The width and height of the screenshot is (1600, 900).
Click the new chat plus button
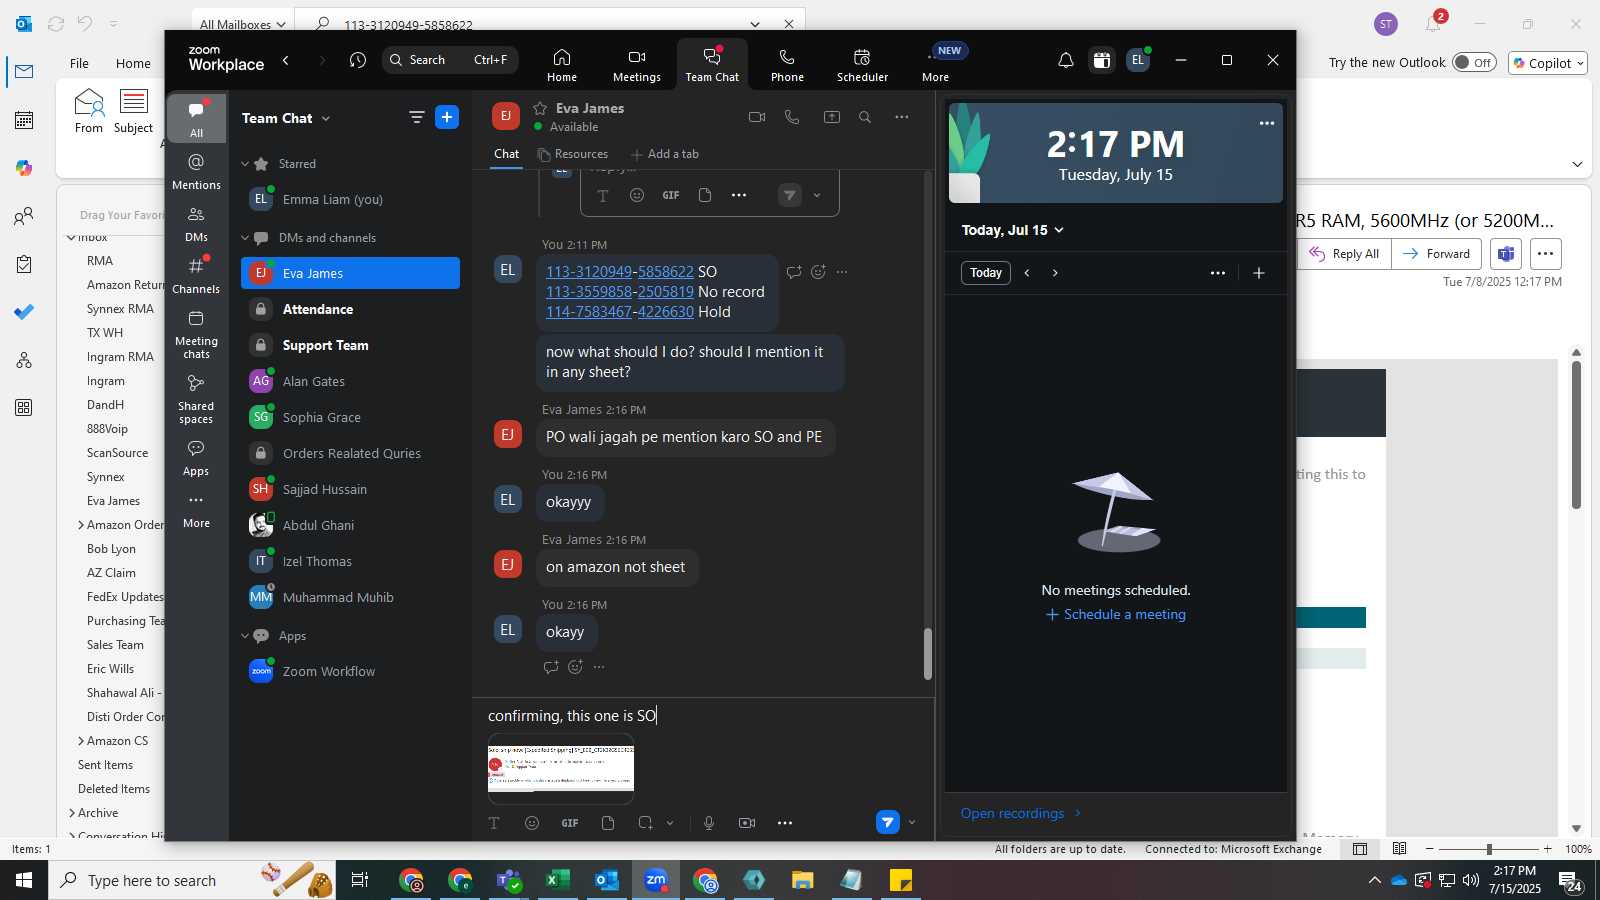pos(447,117)
